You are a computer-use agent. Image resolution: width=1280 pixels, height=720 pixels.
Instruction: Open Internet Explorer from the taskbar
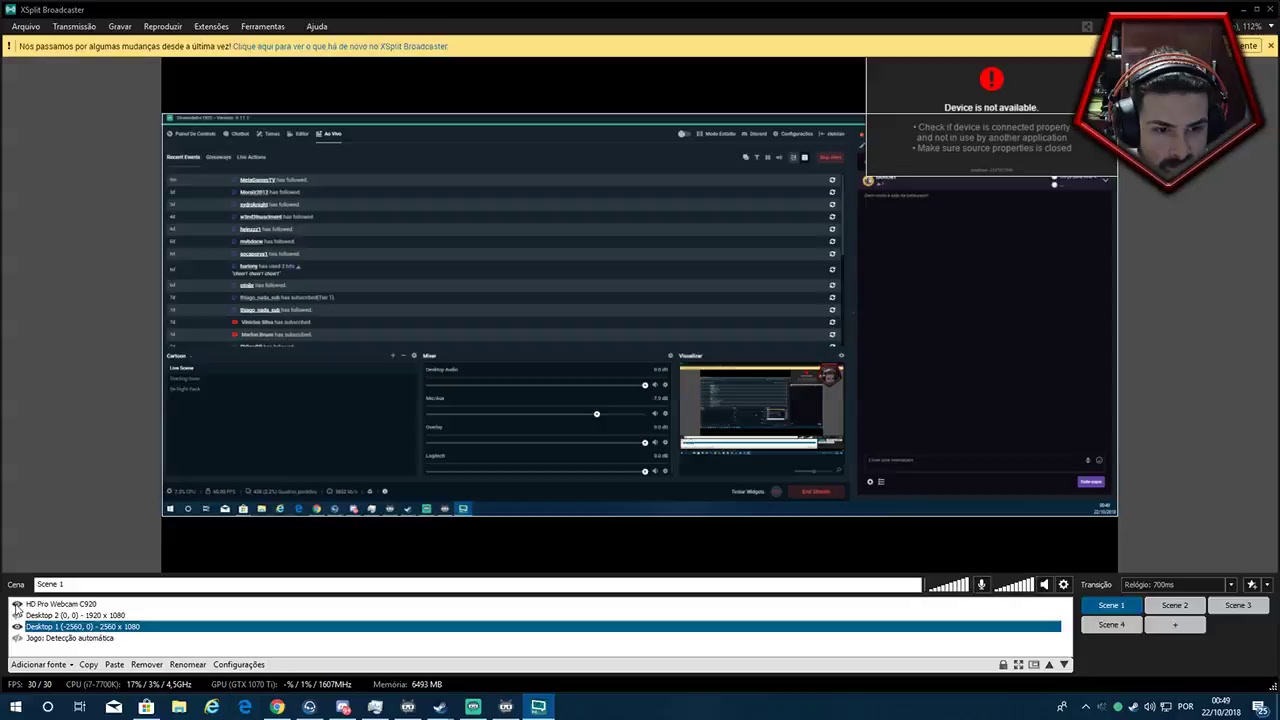tap(212, 707)
